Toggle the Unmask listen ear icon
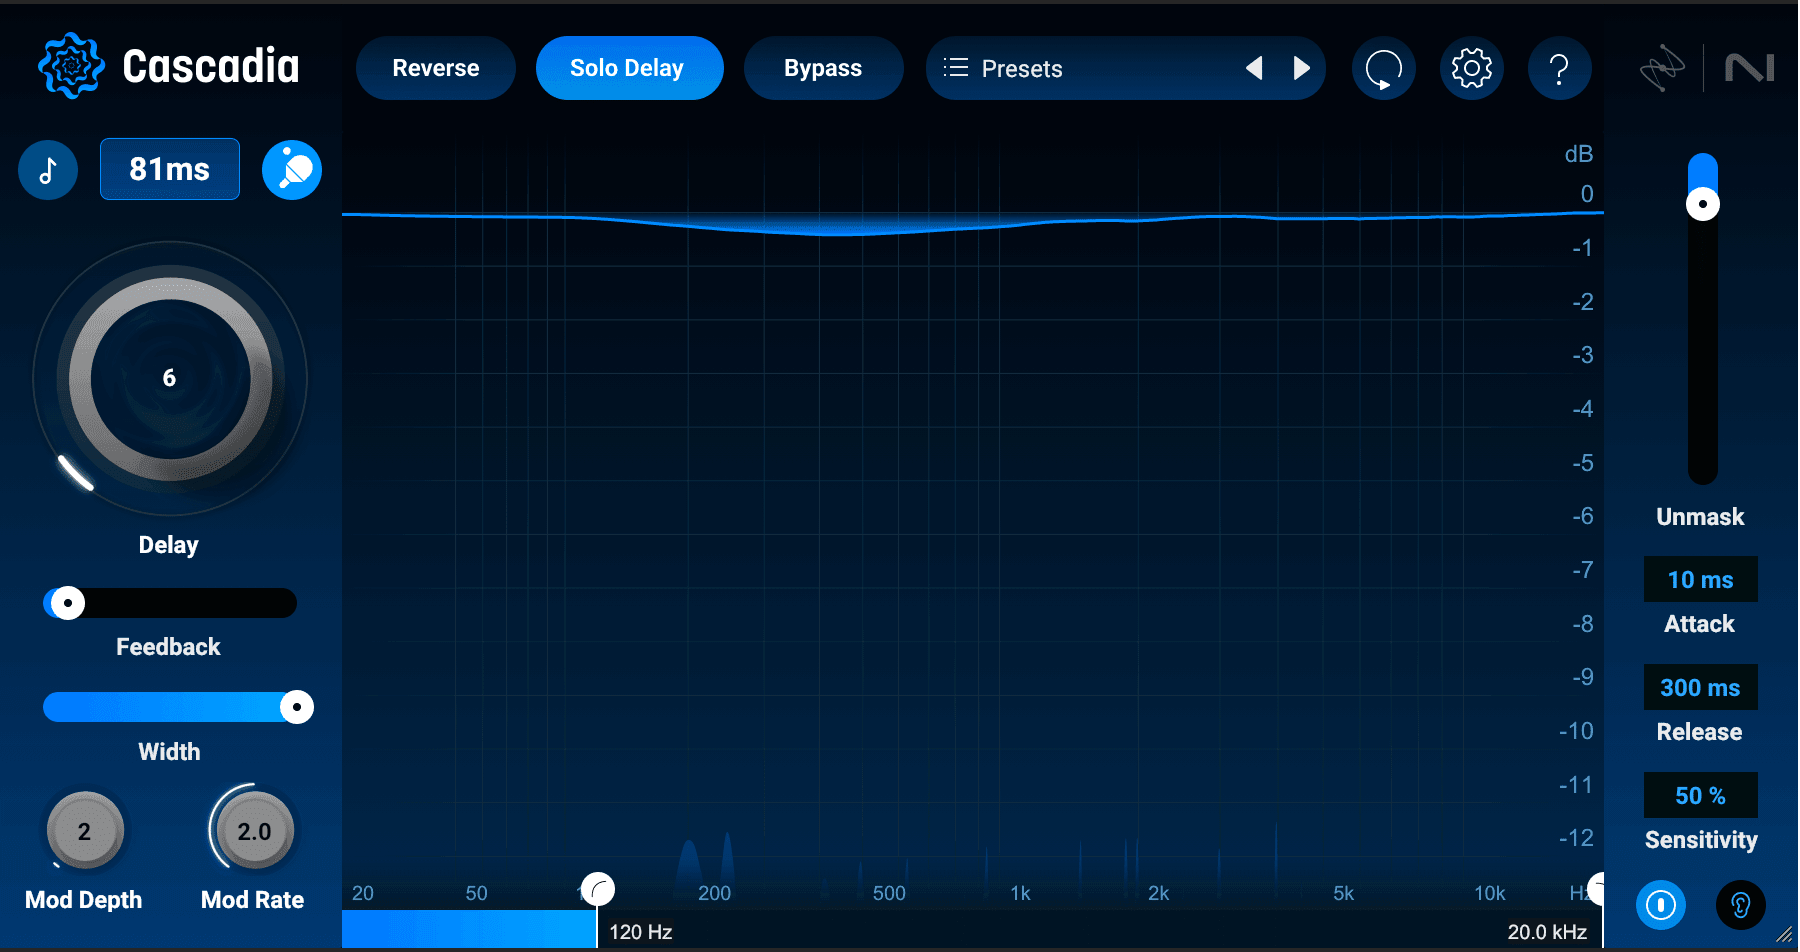Screen dimensions: 1800x952 (x=1741, y=905)
